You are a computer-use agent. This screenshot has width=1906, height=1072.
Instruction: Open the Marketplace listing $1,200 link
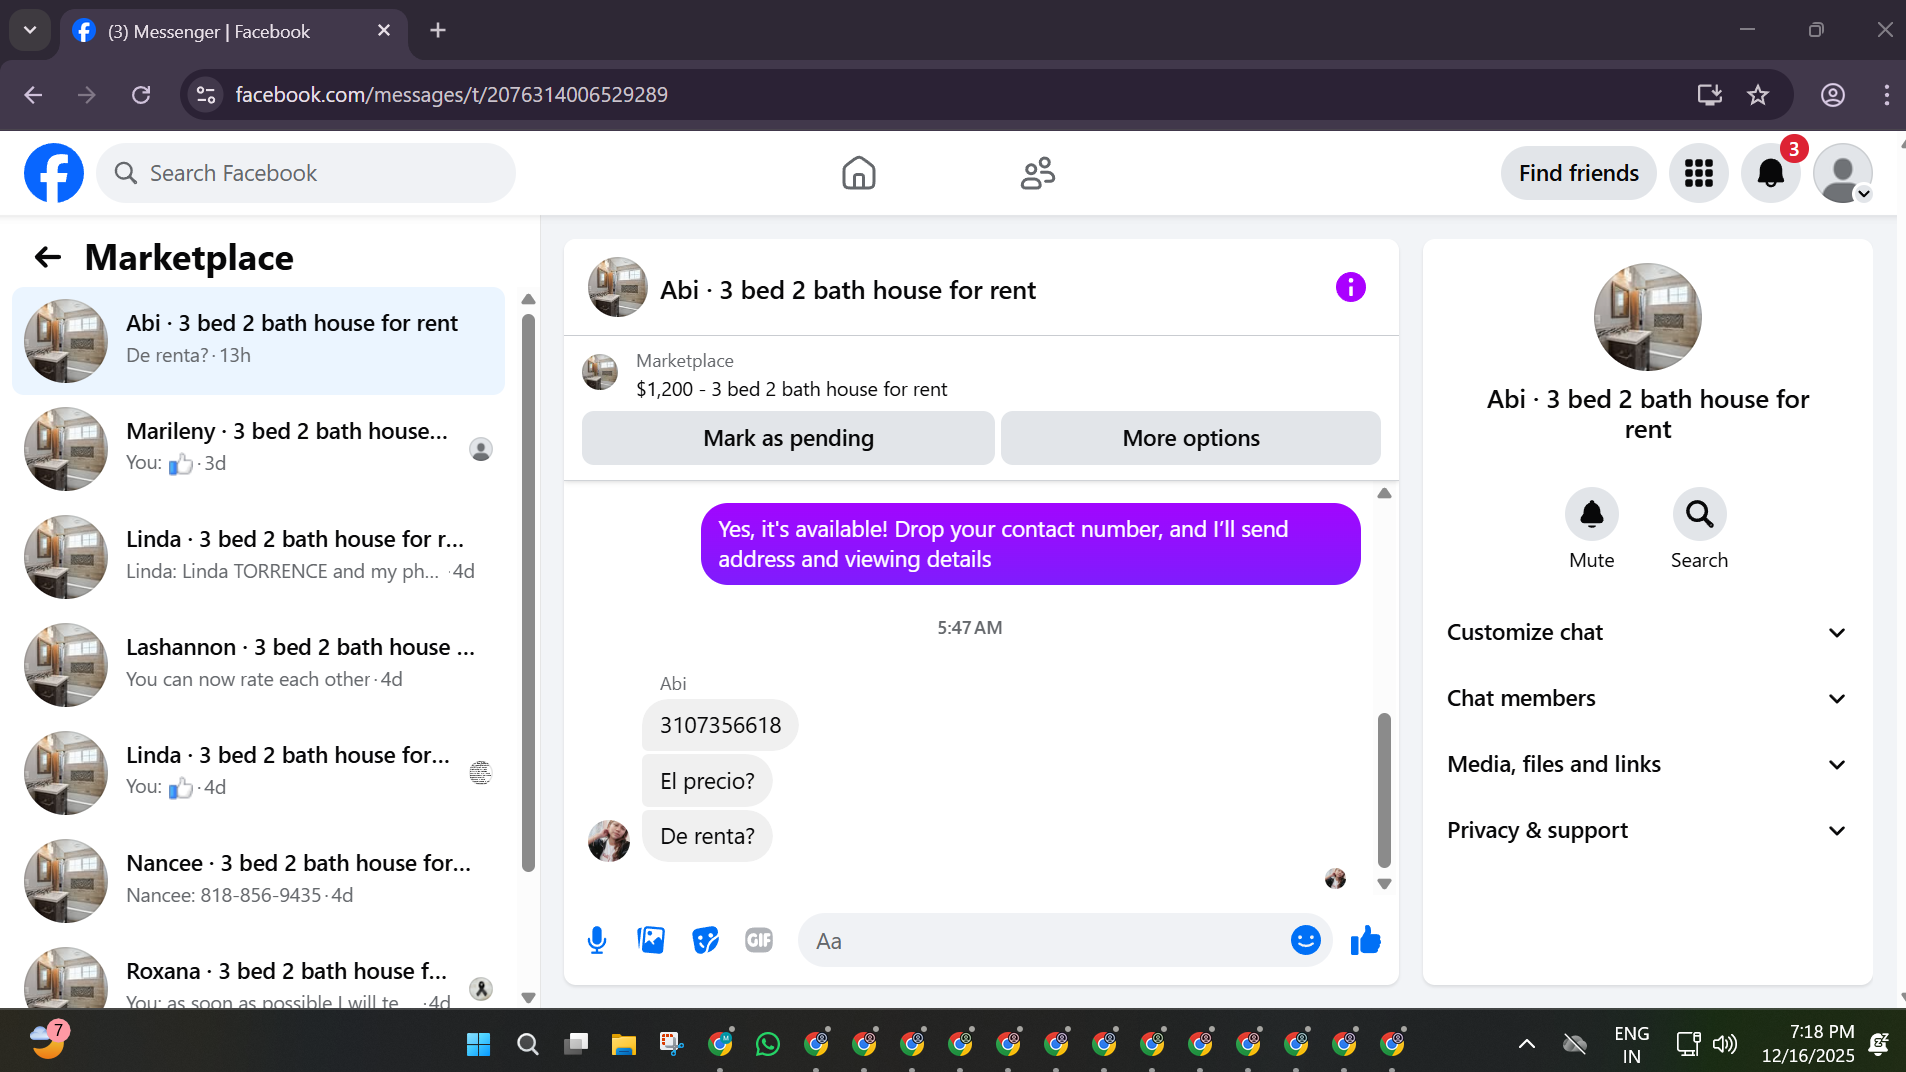[791, 389]
